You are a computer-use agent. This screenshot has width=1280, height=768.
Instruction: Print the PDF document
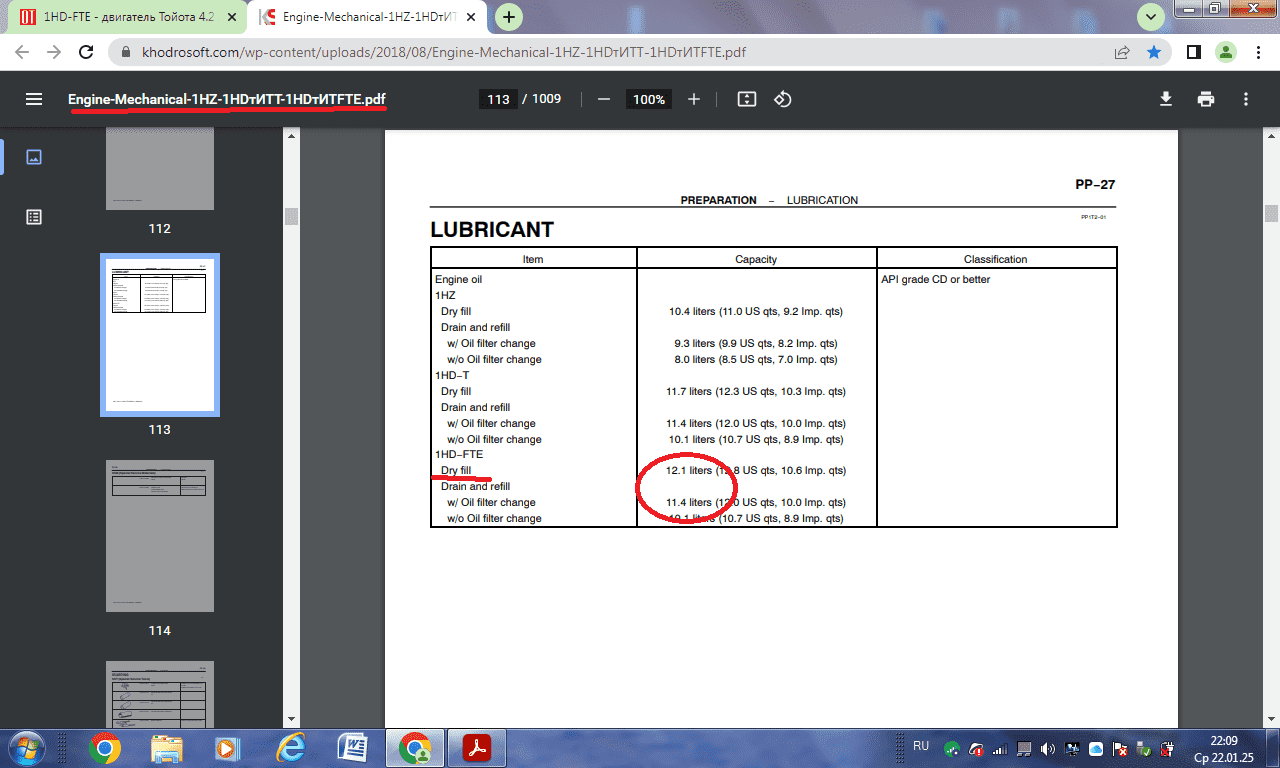pos(1206,99)
